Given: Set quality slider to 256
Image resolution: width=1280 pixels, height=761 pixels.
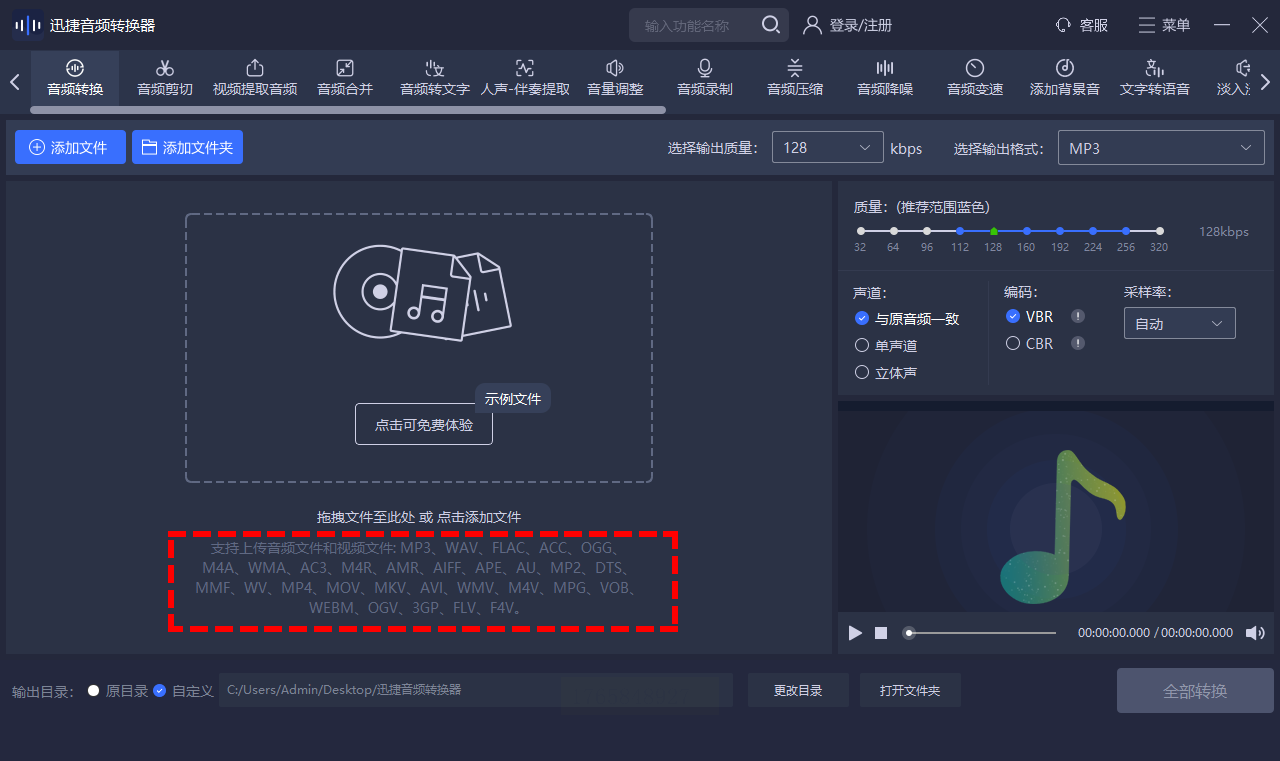Looking at the screenshot, I should (1126, 231).
